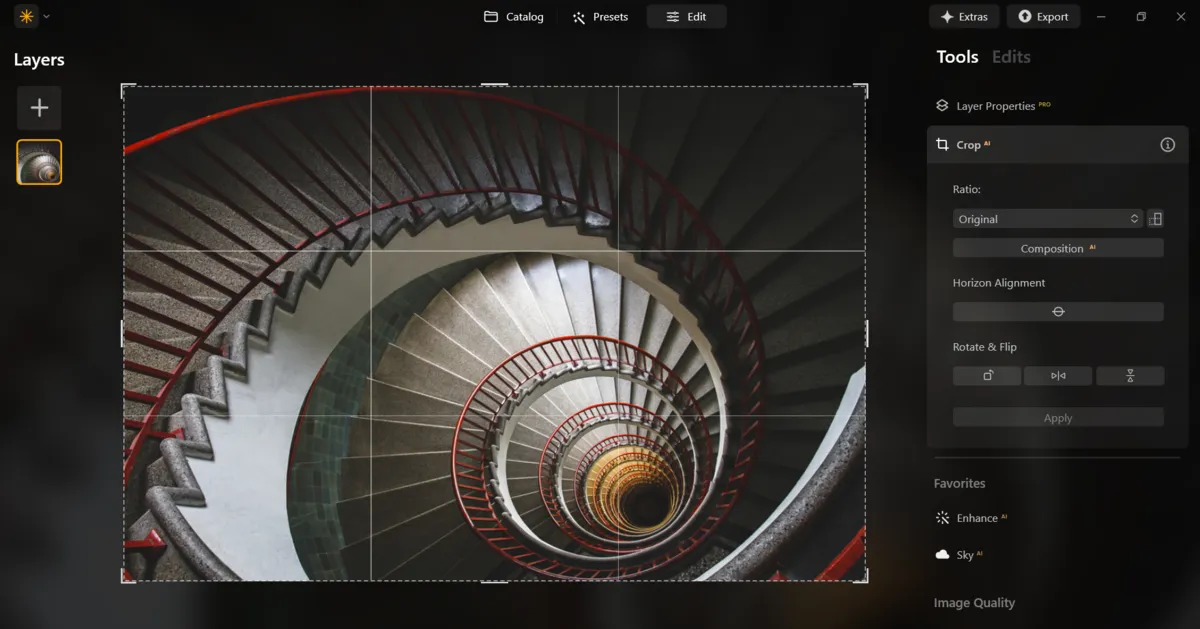Screen dimensions: 1200x629
Task: Flip the image horizontally
Action: point(1058,375)
